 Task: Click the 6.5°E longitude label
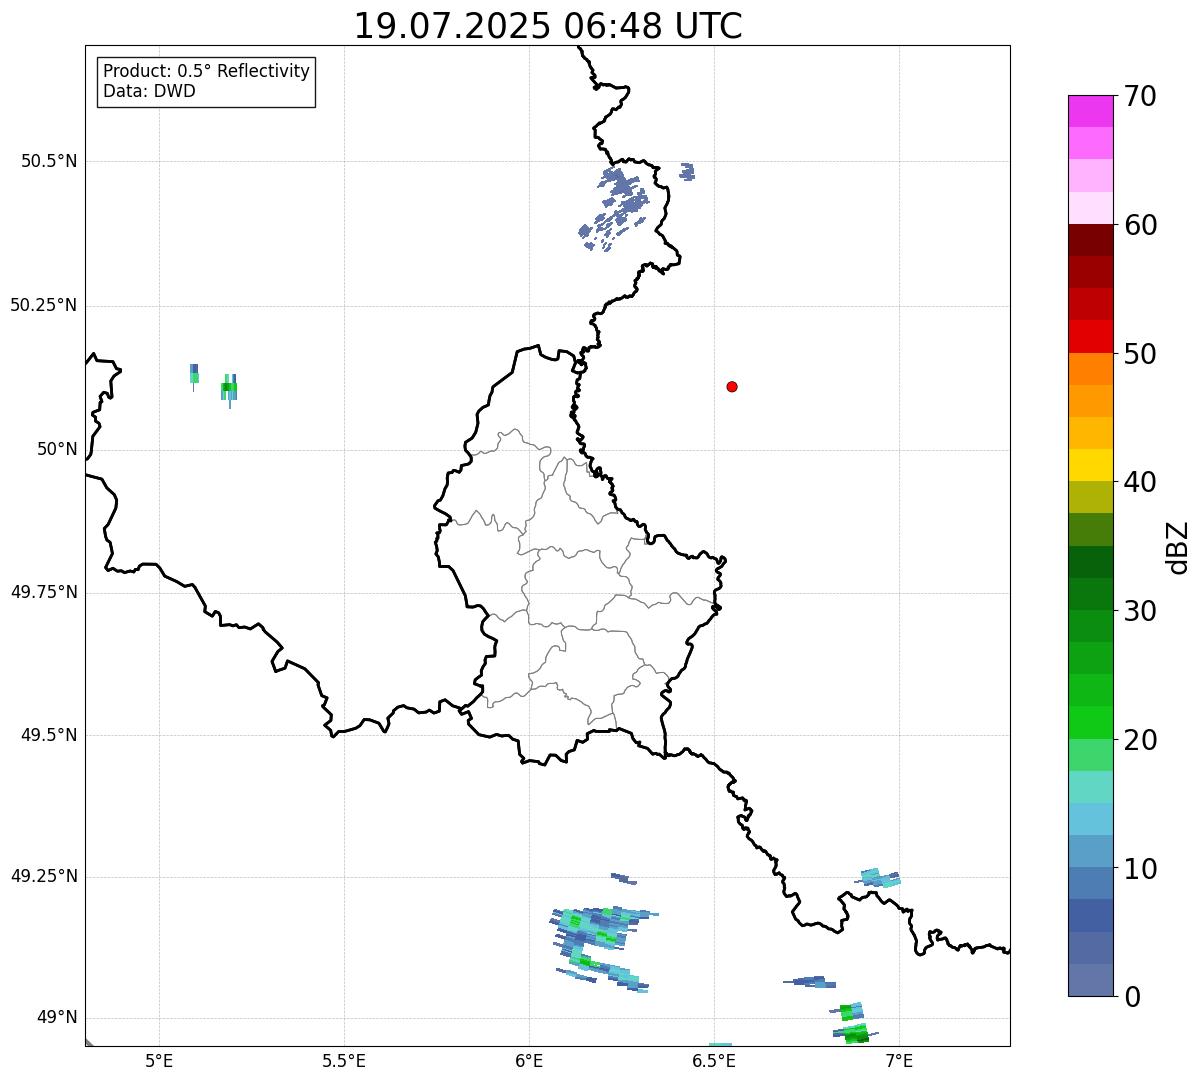(x=714, y=1060)
